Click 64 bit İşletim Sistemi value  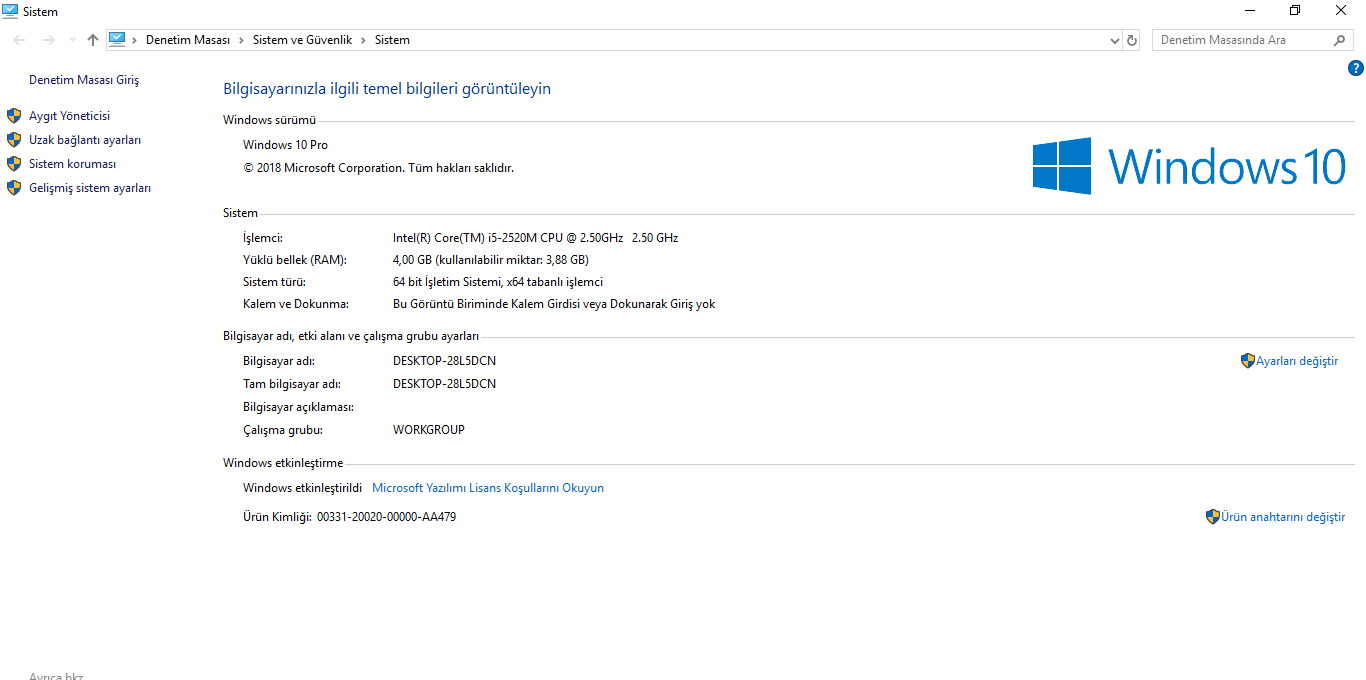(x=498, y=282)
